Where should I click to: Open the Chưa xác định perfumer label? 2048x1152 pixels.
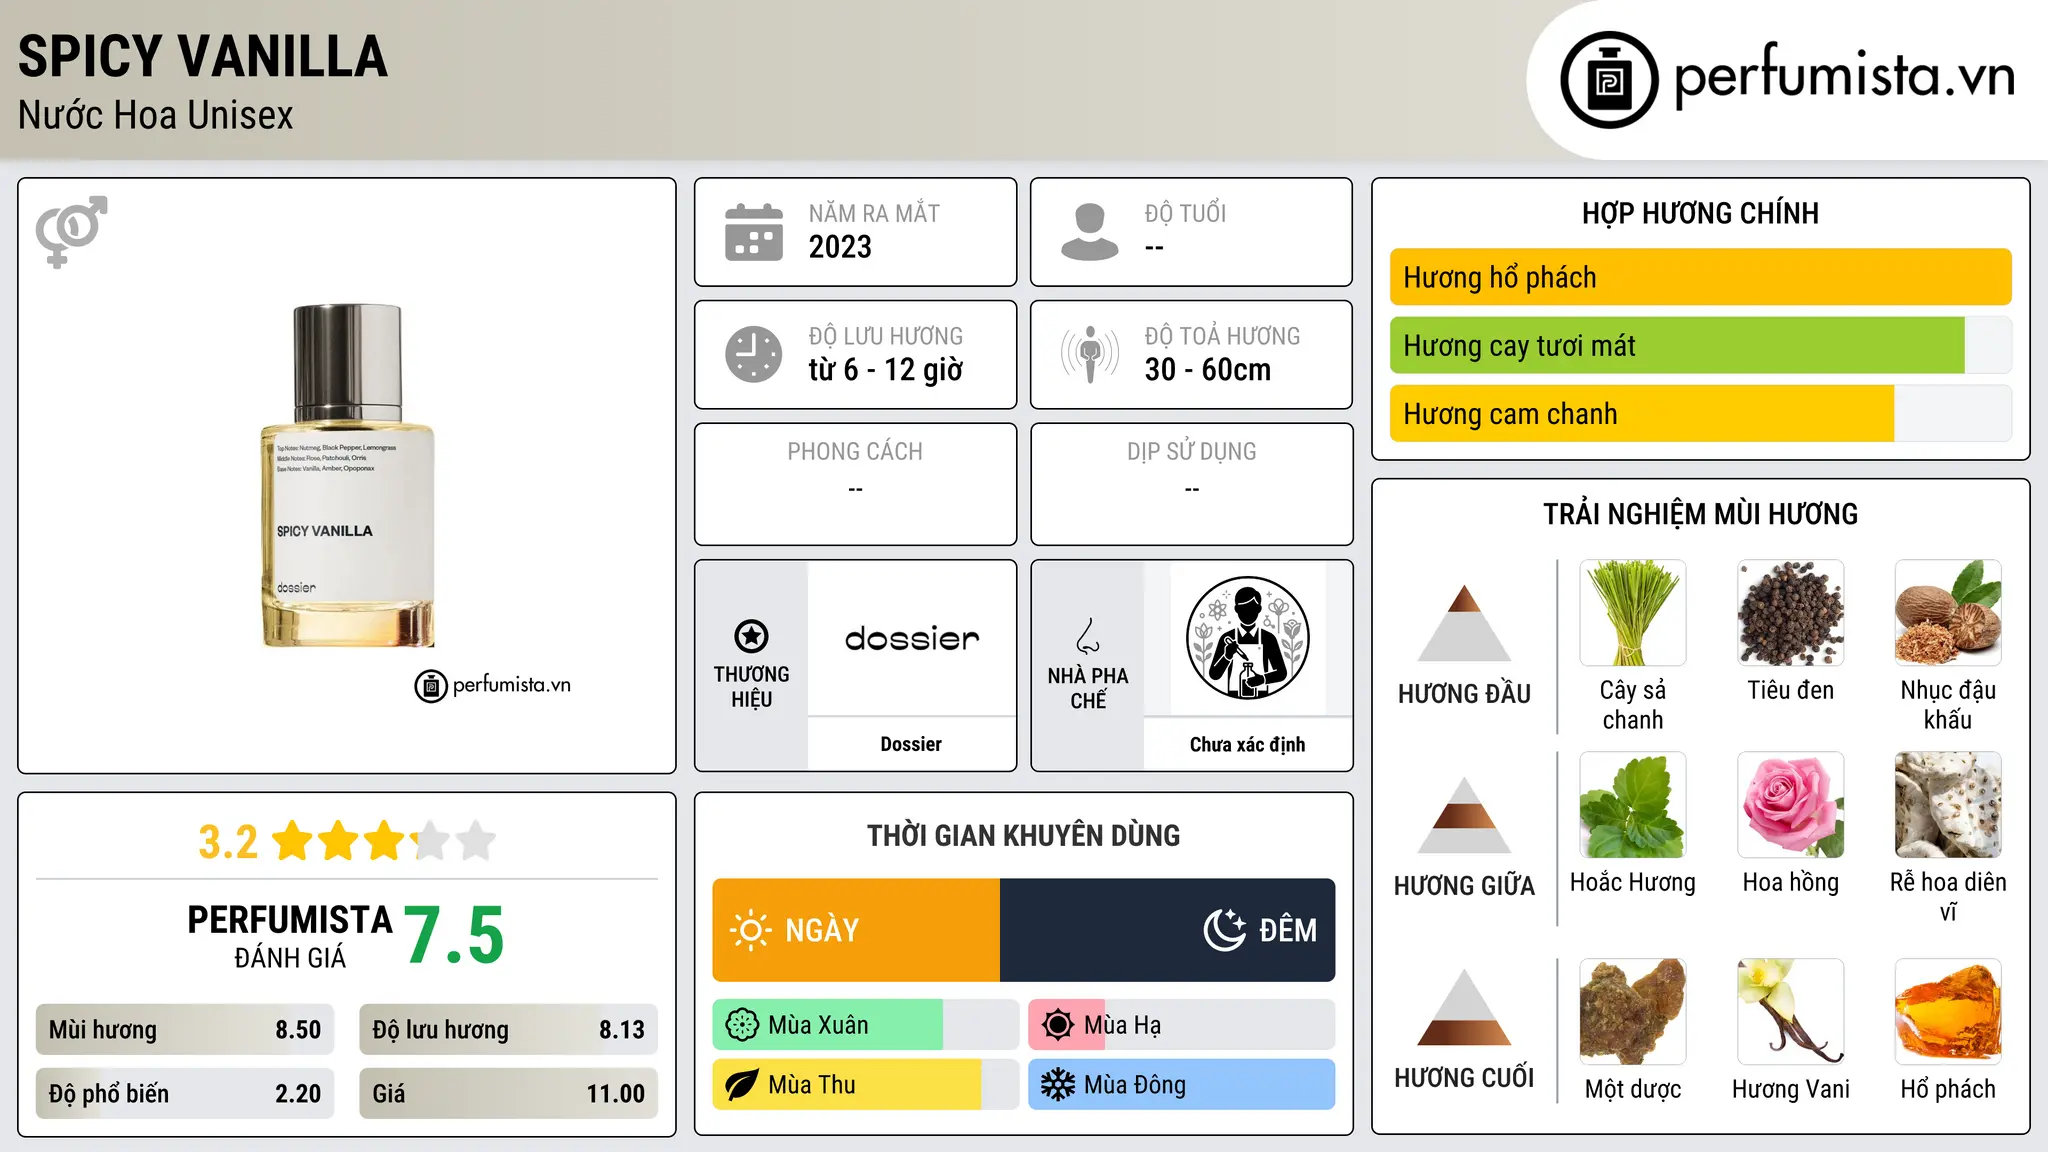coord(1247,744)
